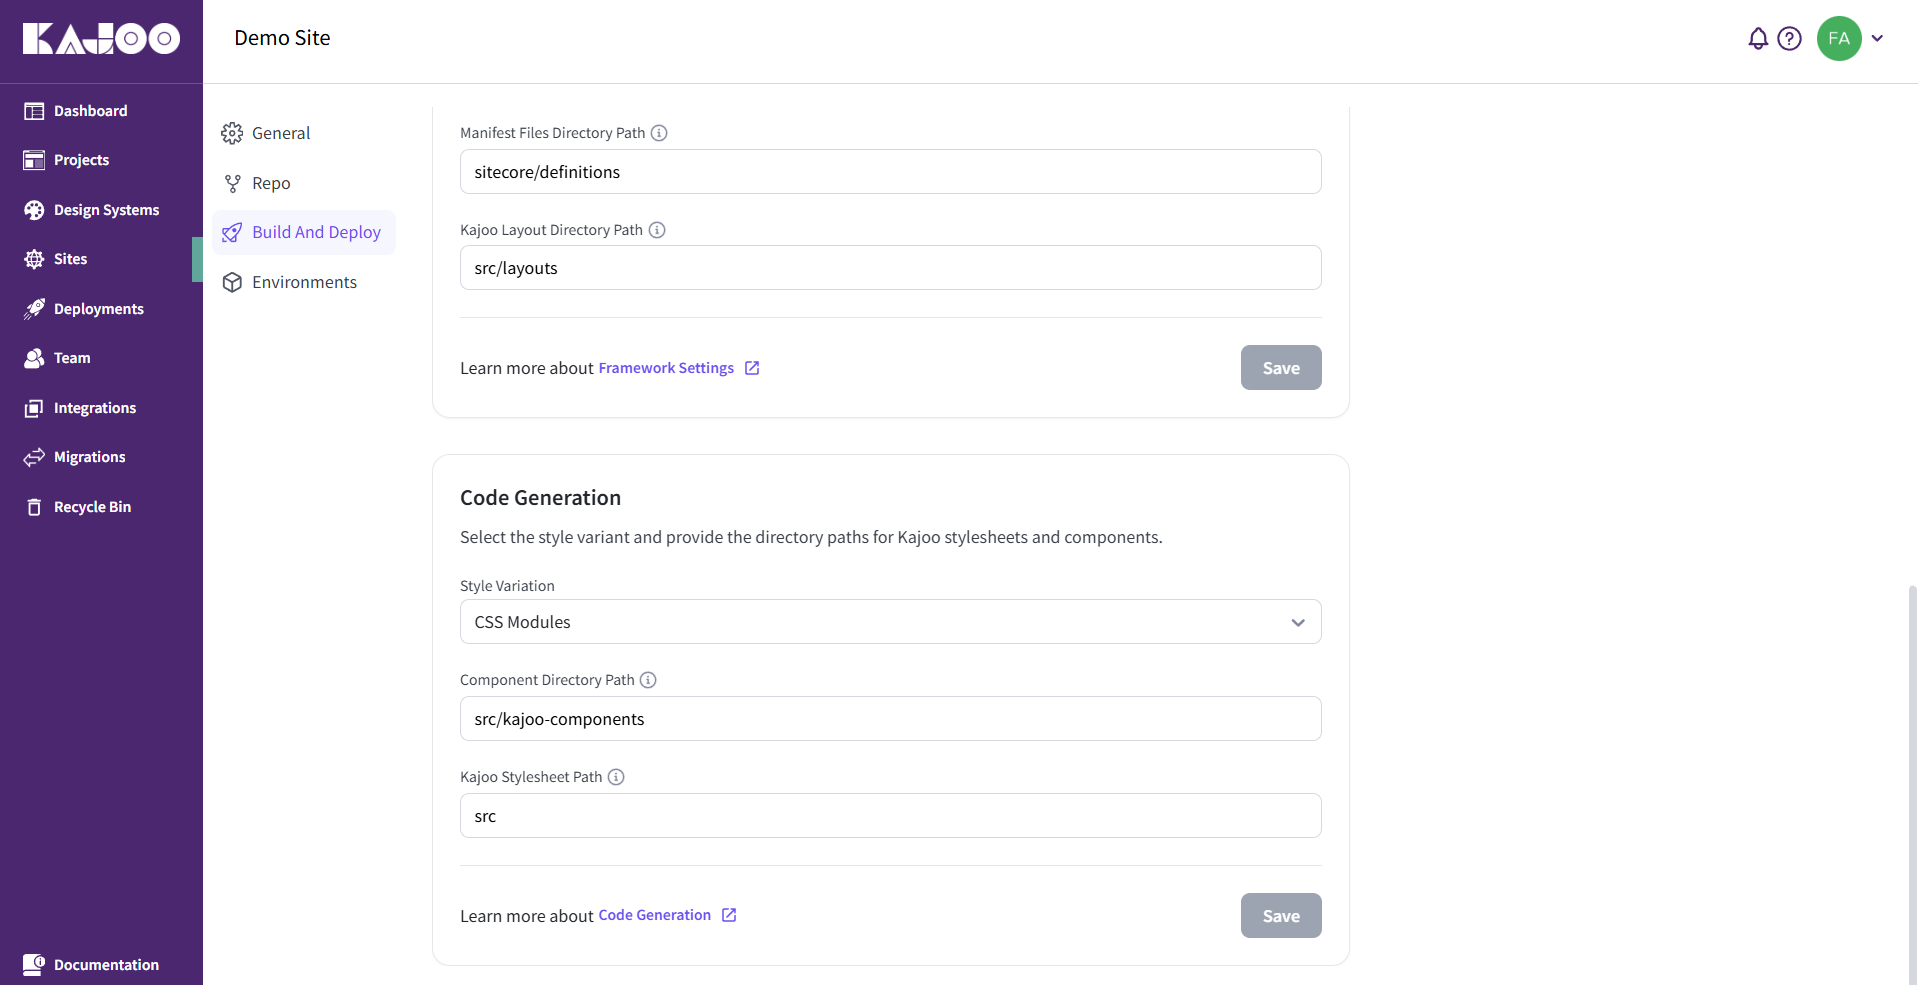This screenshot has width=1918, height=985.
Task: Click the page vertical scrollbar
Action: click(1912, 784)
